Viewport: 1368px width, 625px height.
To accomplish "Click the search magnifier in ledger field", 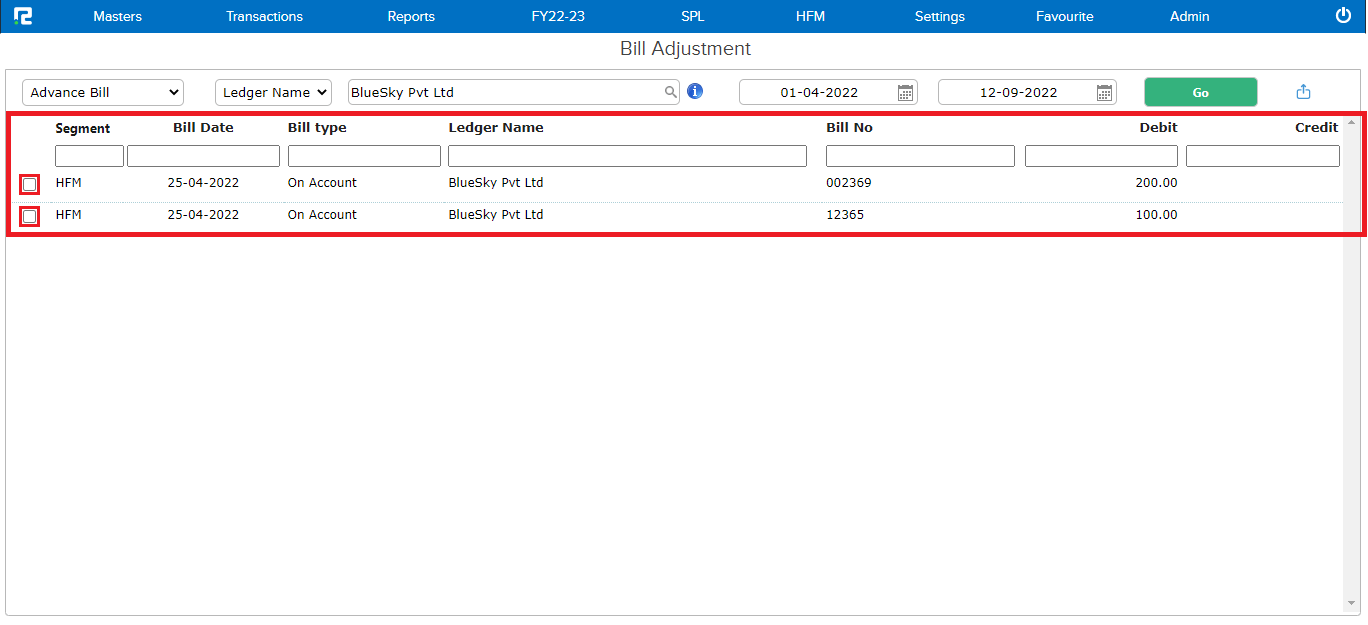I will [670, 92].
